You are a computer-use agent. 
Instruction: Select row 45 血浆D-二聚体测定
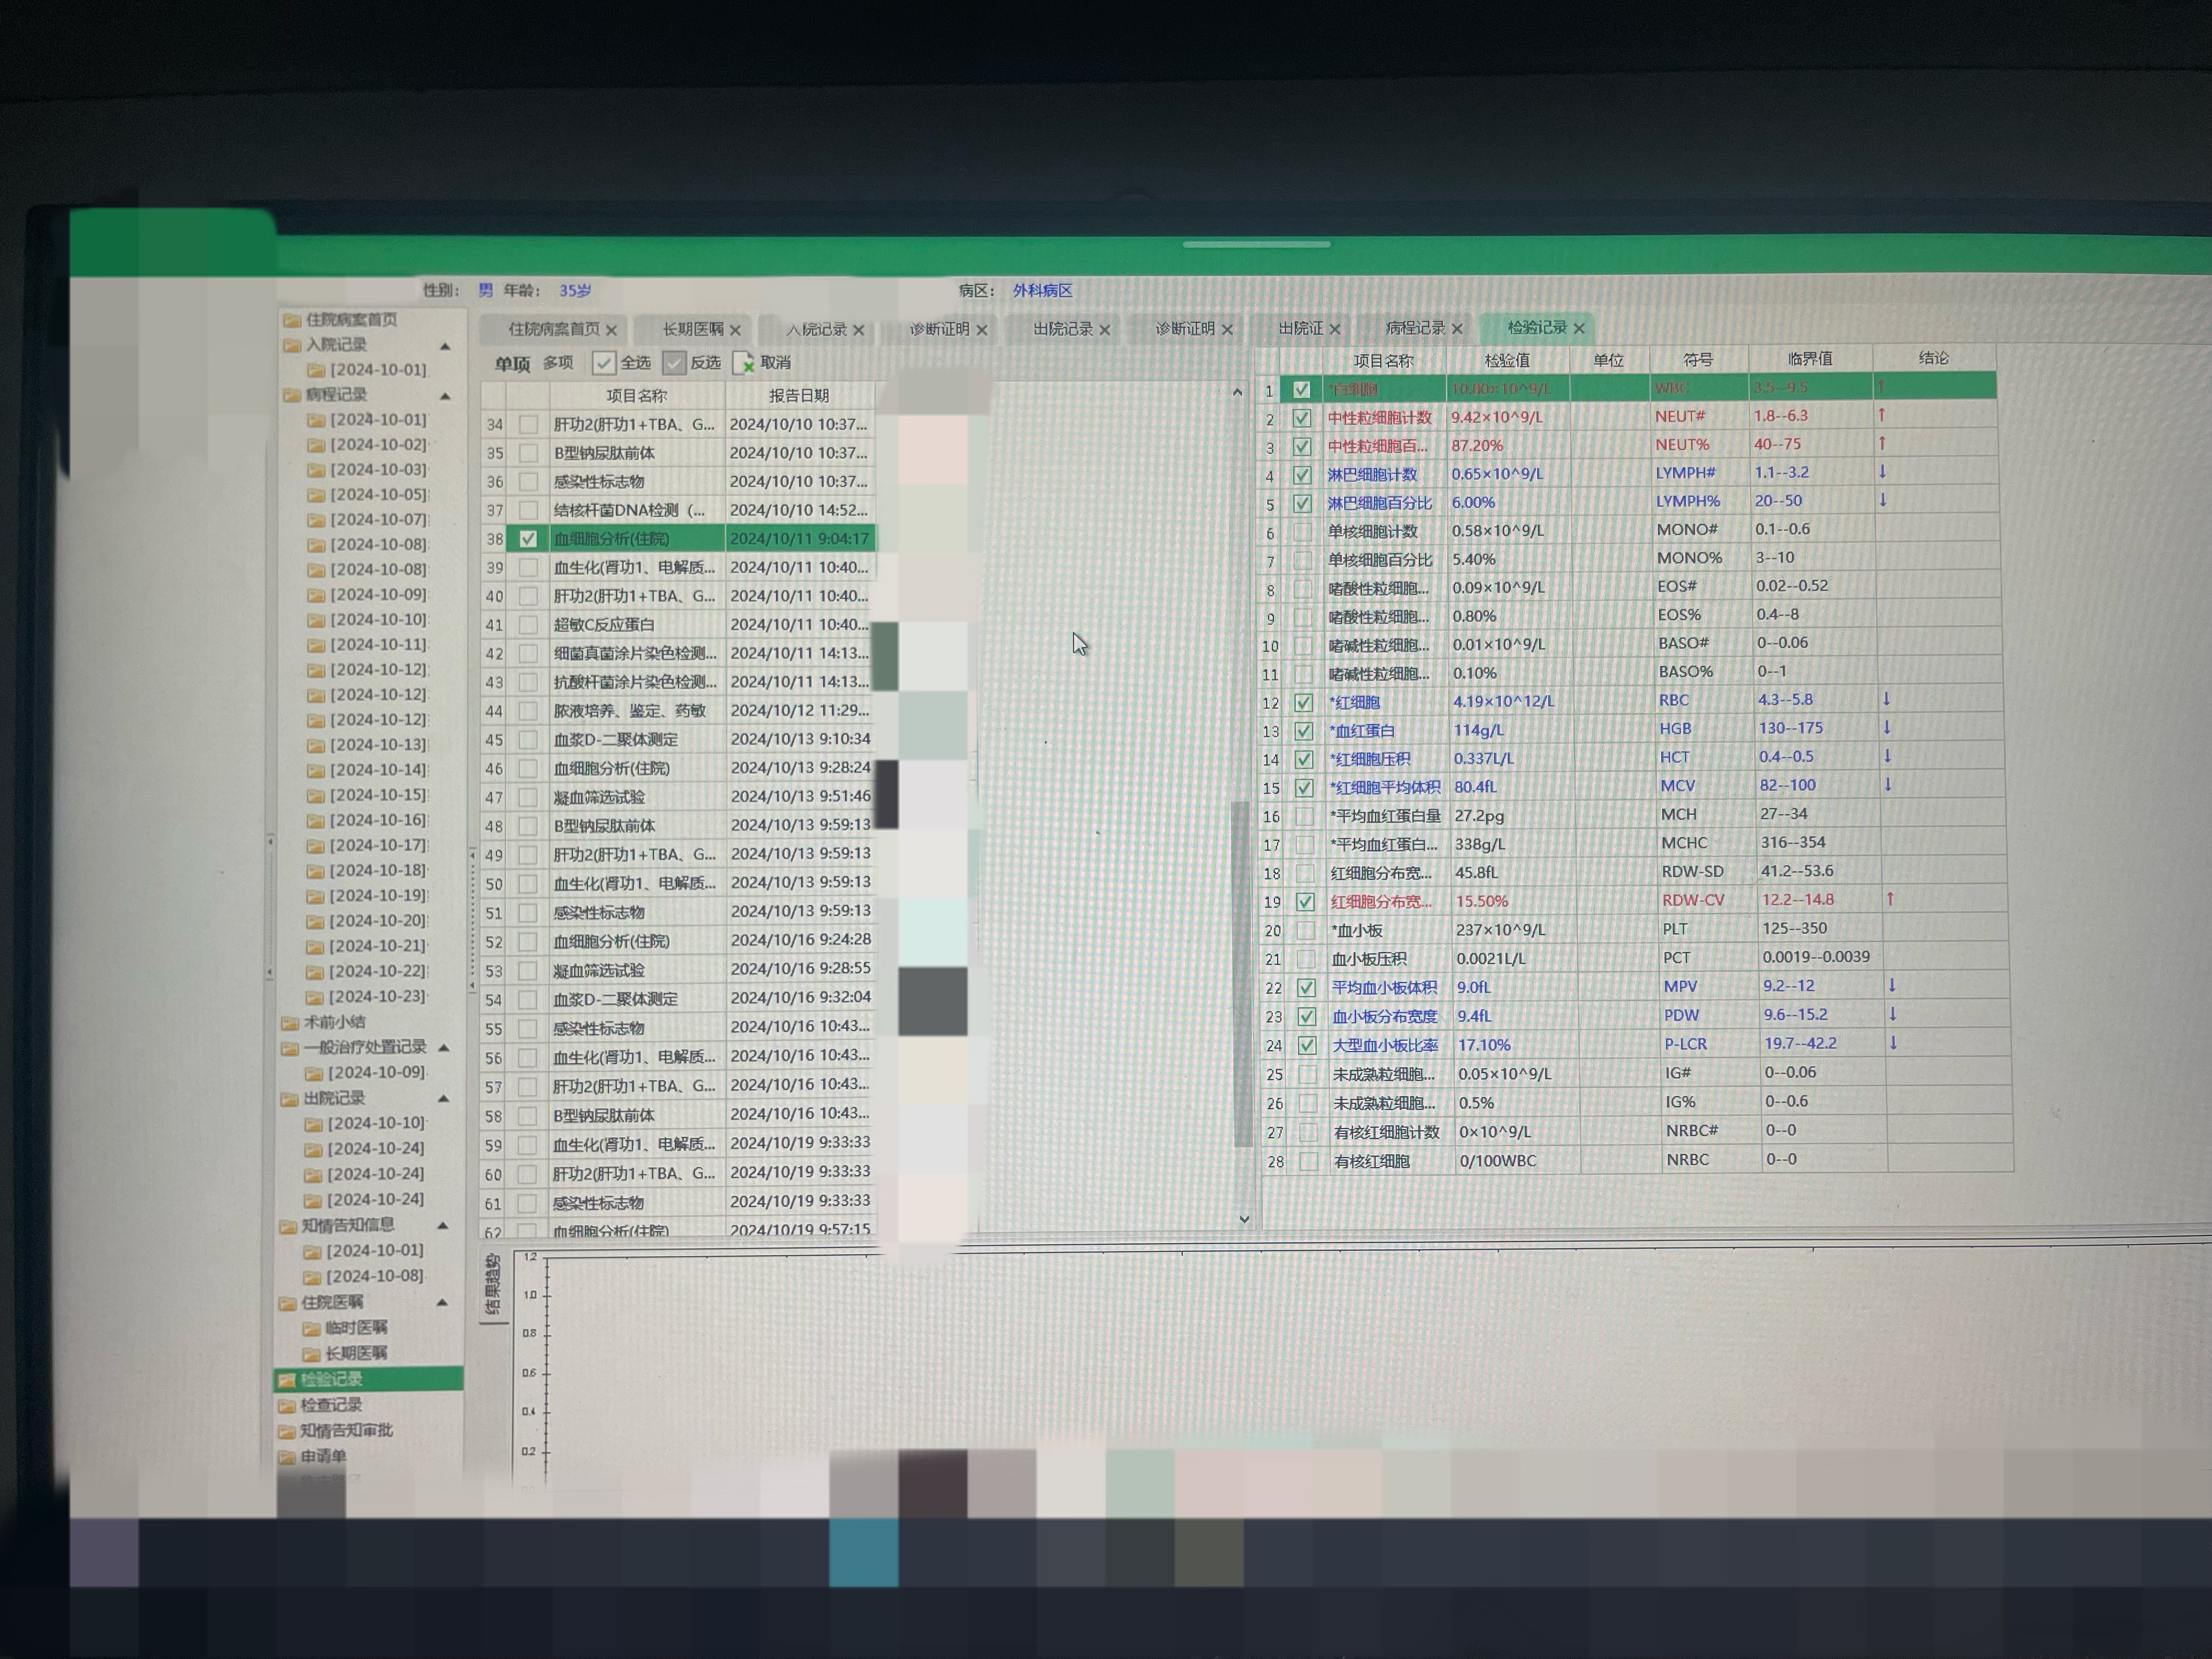(678, 740)
